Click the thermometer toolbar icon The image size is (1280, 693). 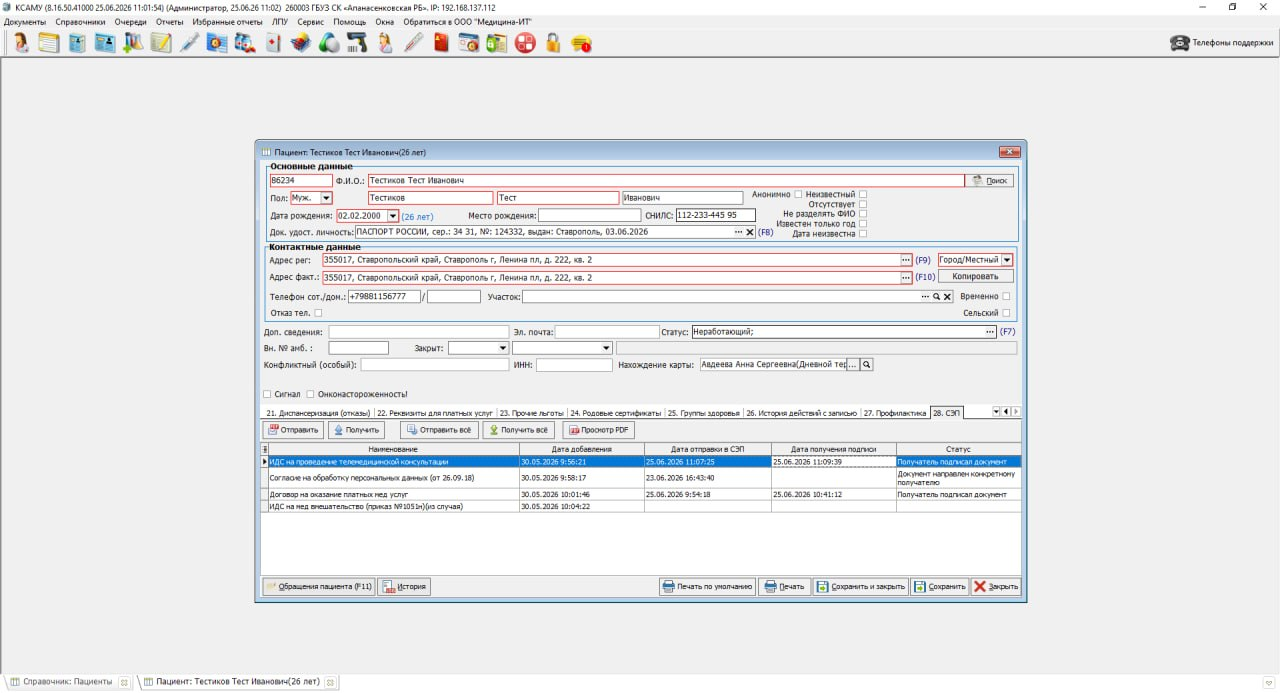[x=413, y=43]
